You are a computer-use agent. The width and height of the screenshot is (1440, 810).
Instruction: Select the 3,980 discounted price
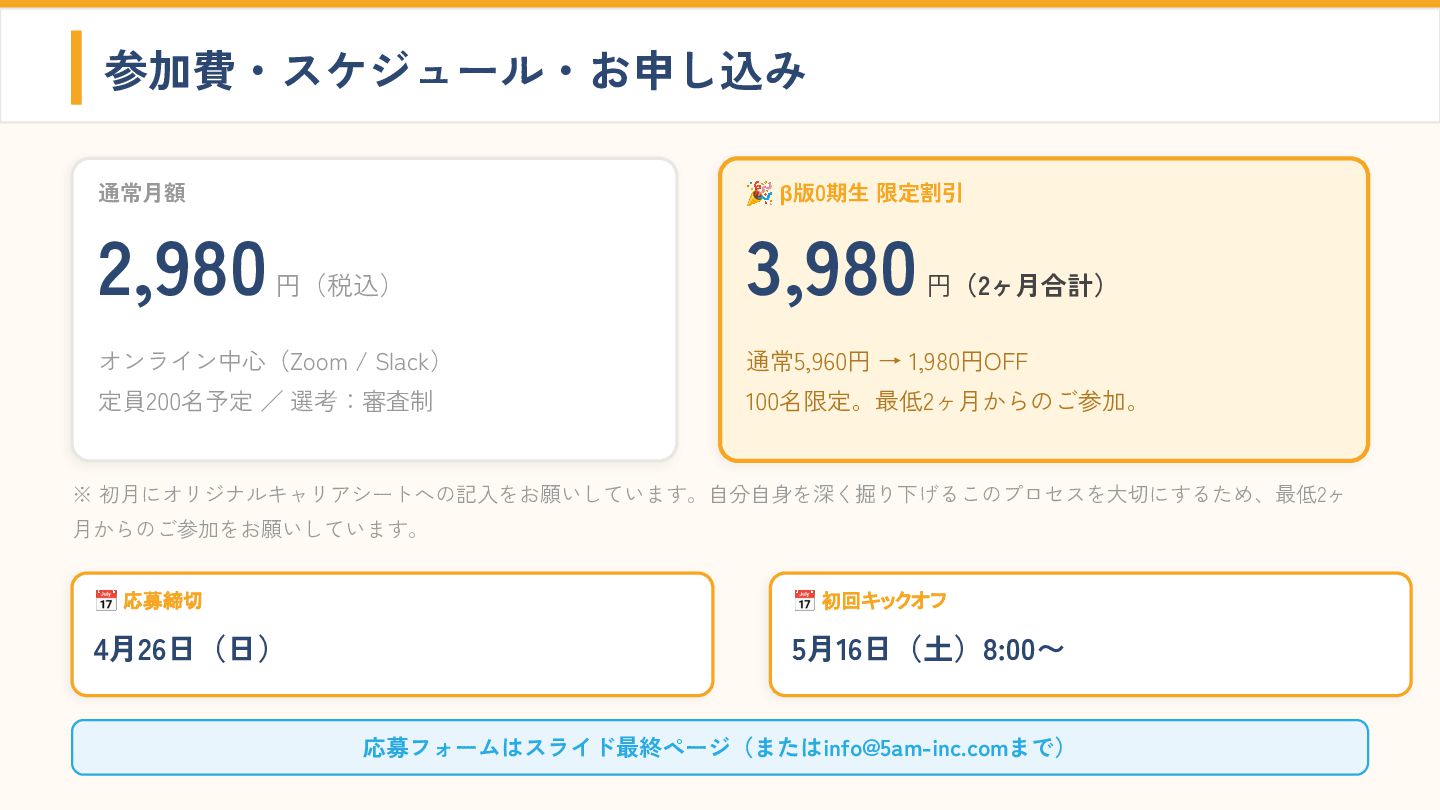[x=831, y=270]
